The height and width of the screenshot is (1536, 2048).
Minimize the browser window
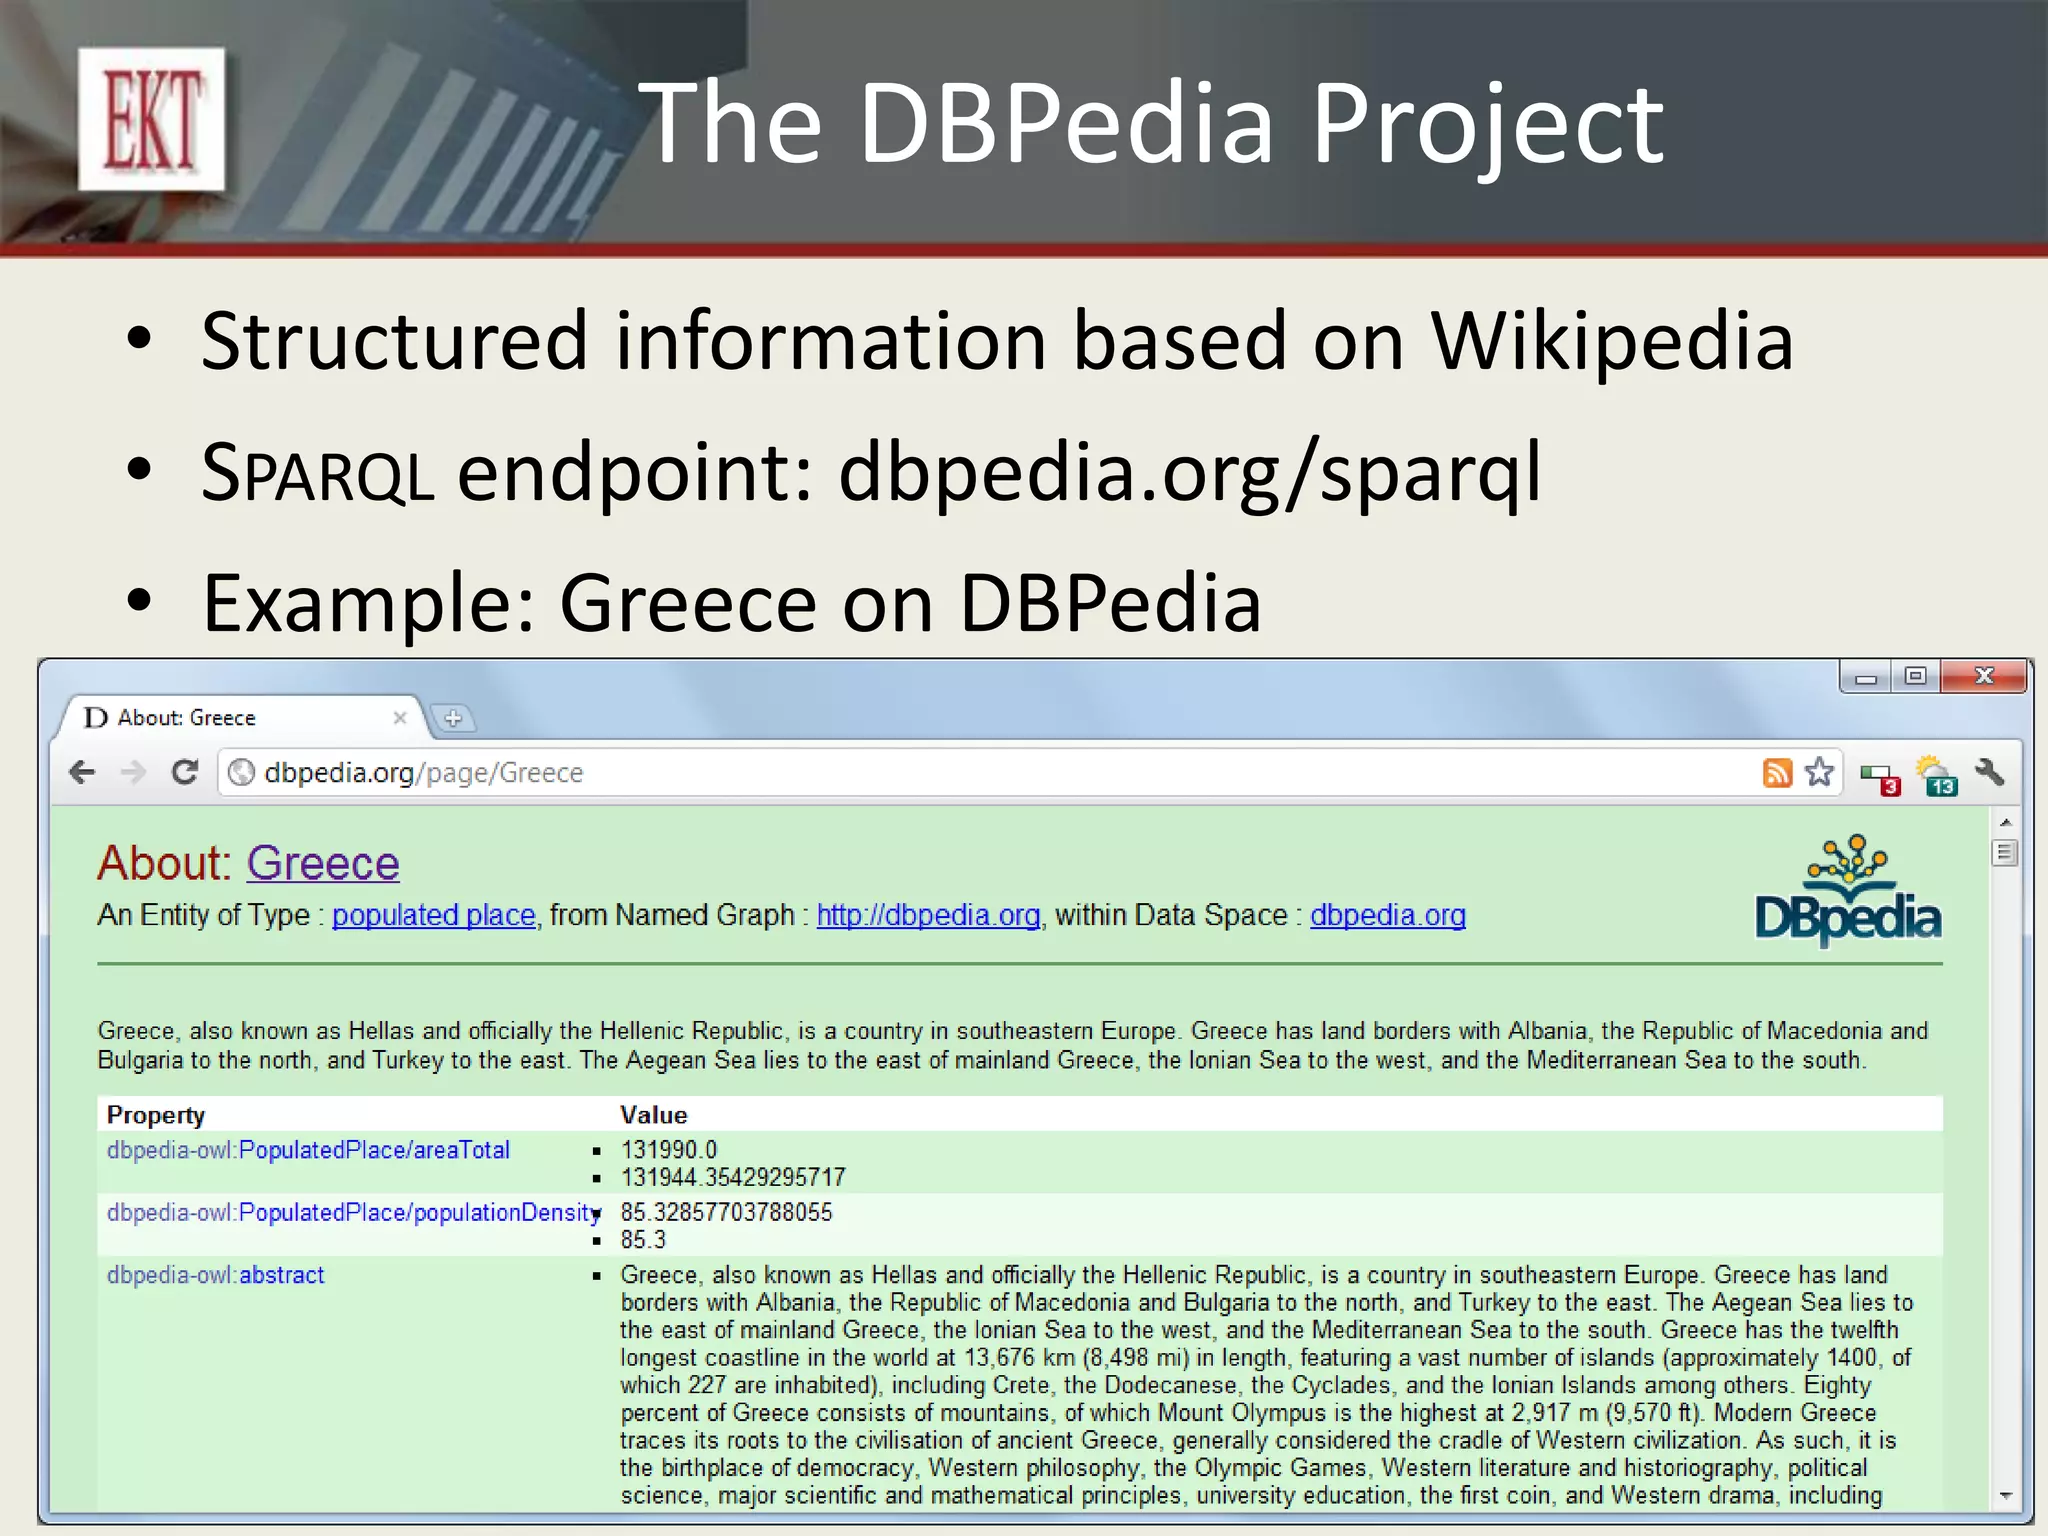(x=1865, y=677)
